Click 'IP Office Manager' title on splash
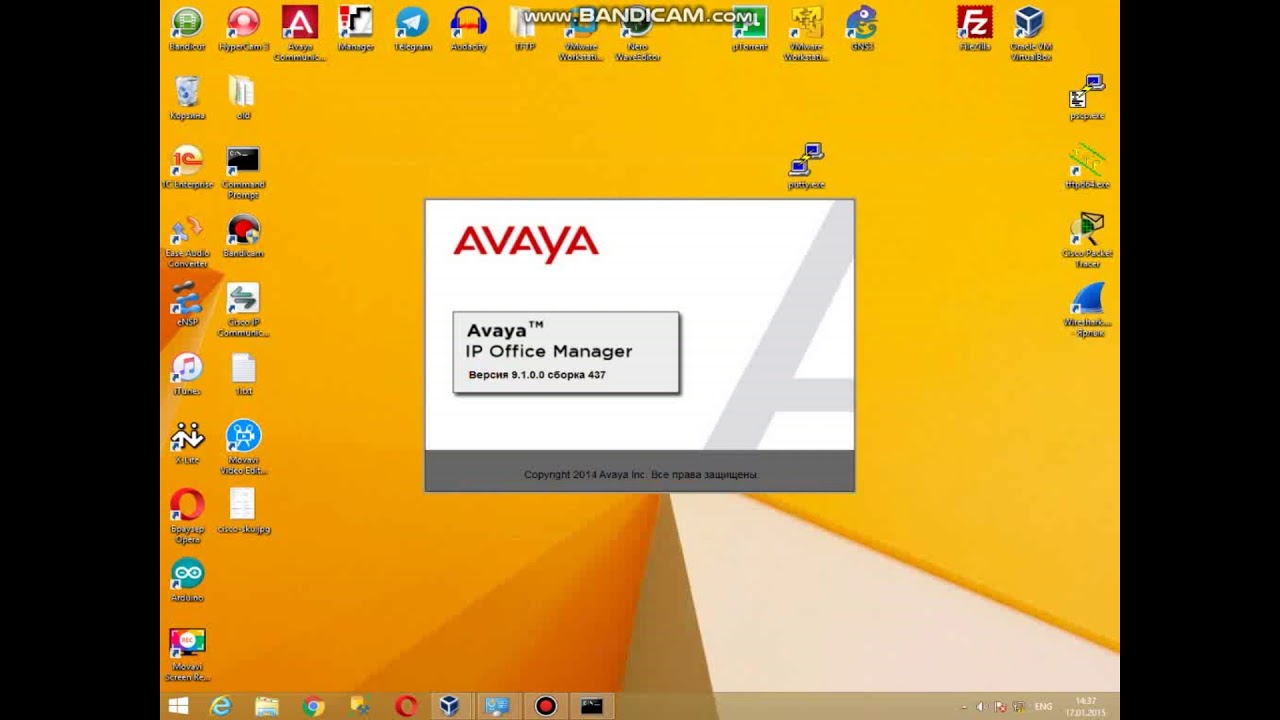Screen dimensions: 1280x720 pos(549,351)
